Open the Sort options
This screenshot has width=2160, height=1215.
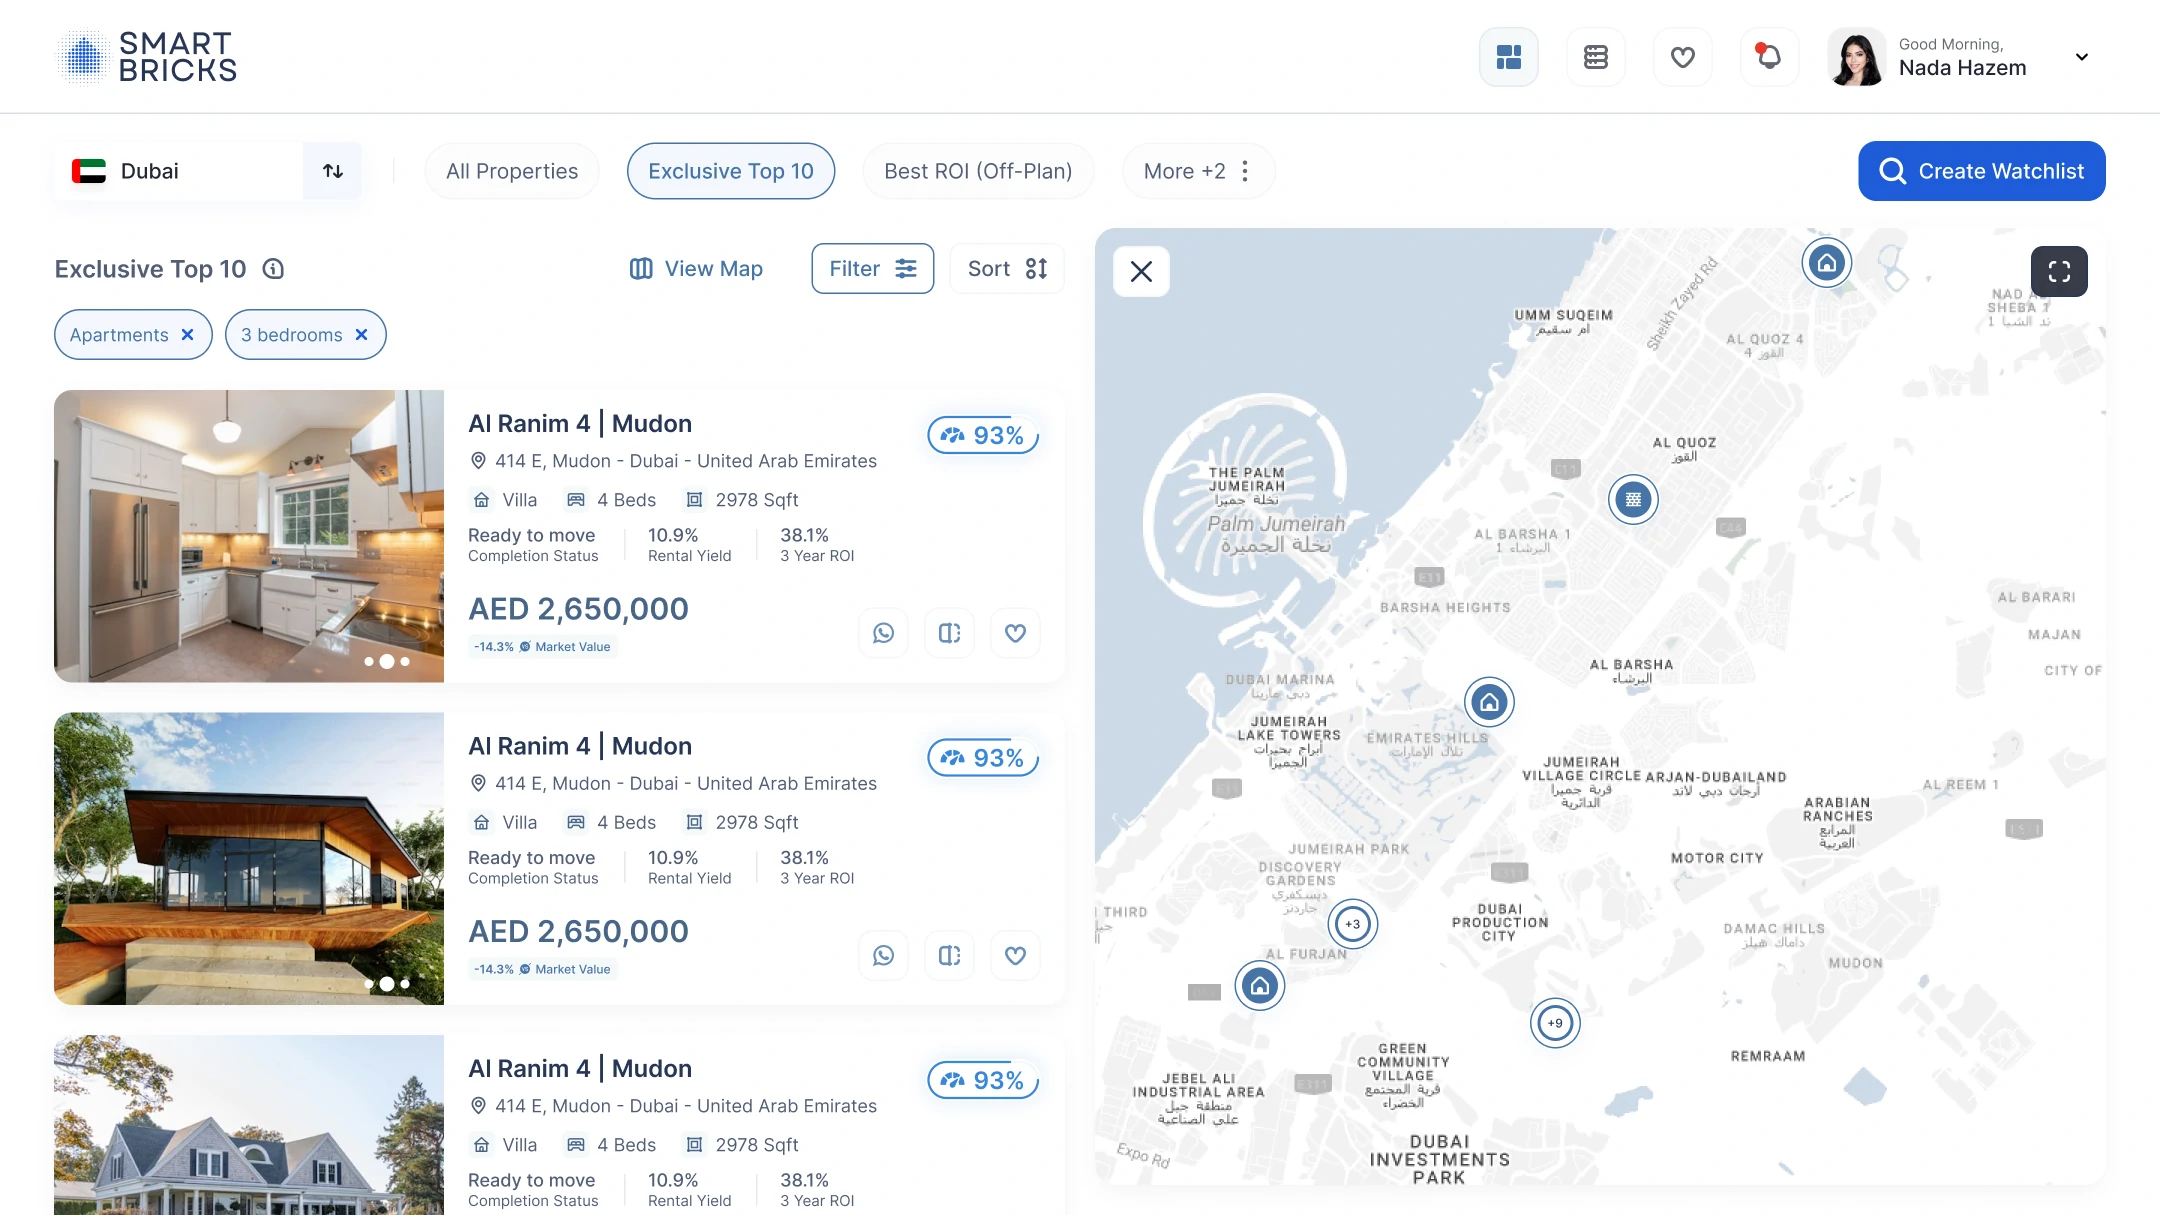1007,269
